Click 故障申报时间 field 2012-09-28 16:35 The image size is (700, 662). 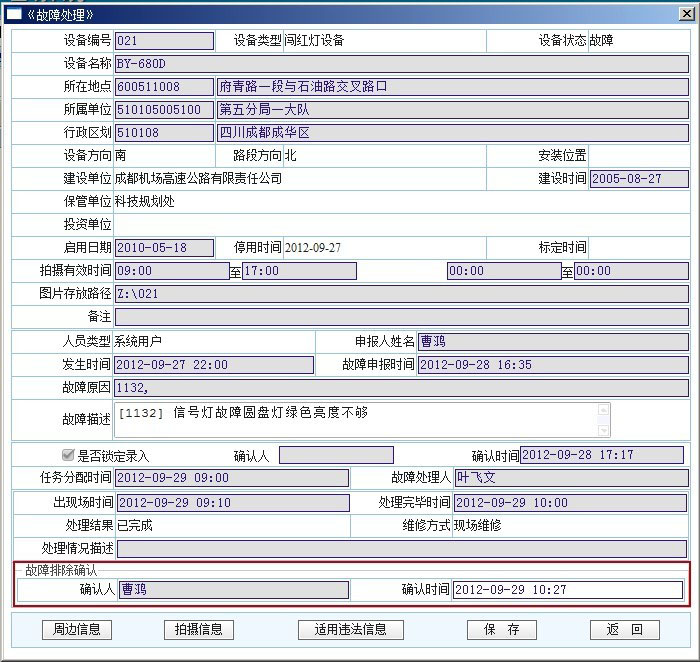[x=553, y=365]
